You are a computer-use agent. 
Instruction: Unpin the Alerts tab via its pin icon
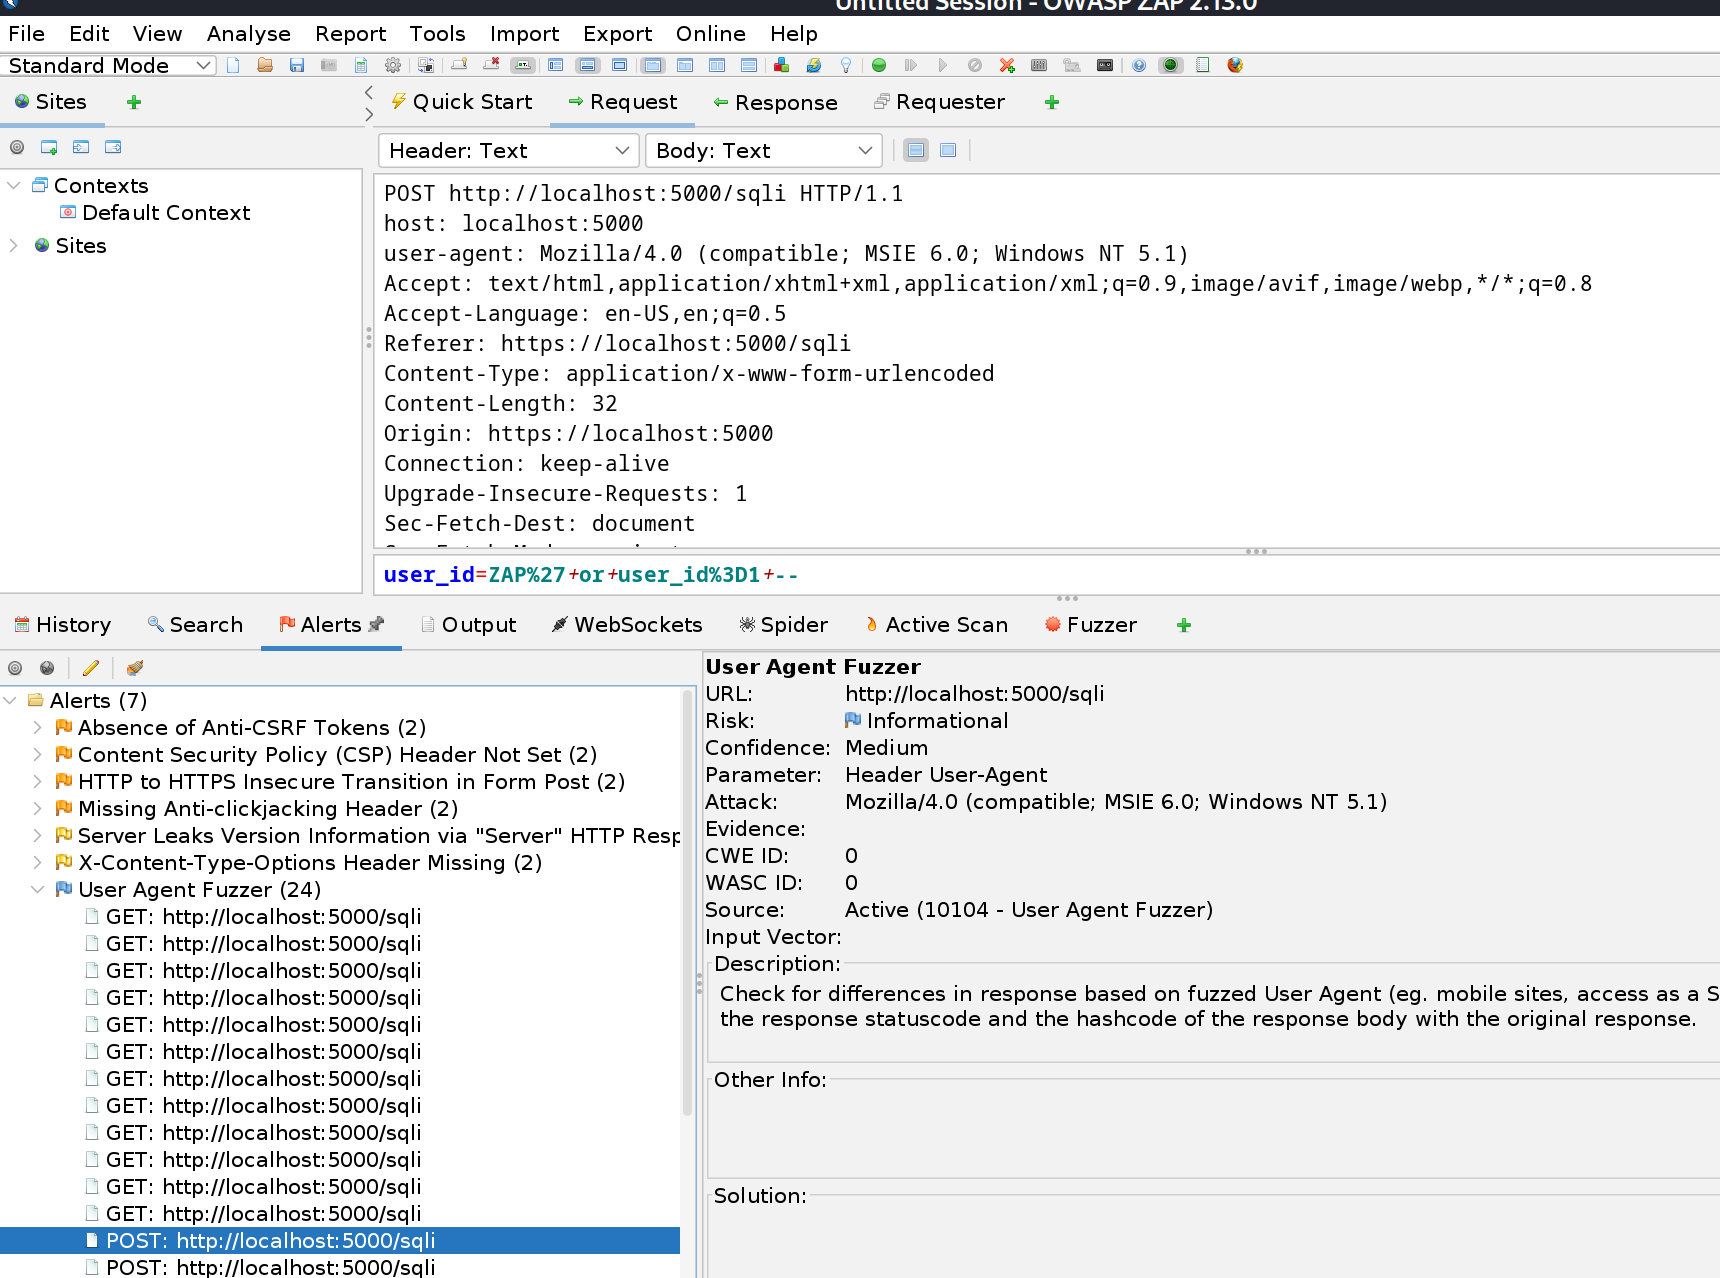(x=378, y=623)
